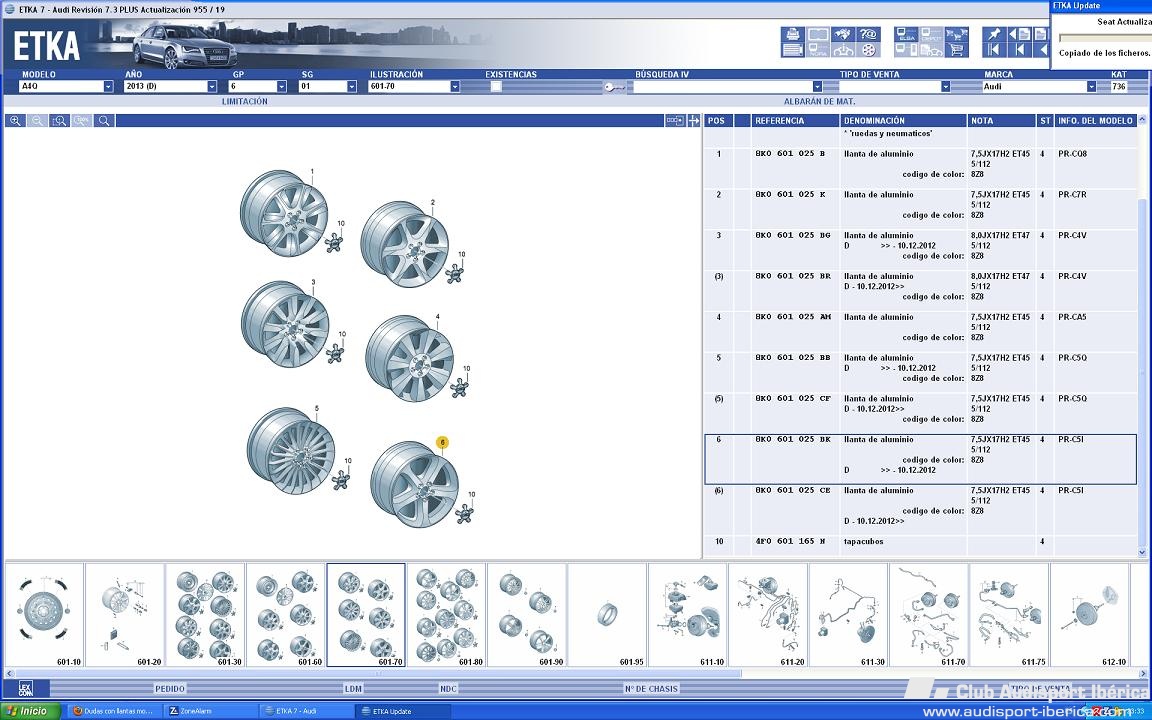Click the multiple shopping carts icon

(957, 34)
